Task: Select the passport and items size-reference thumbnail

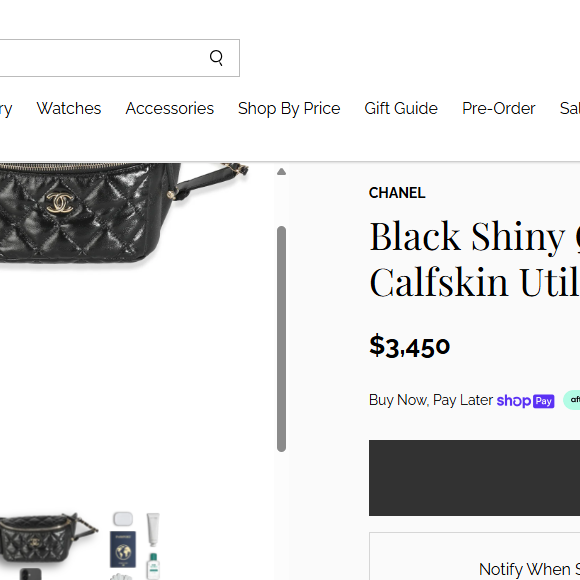Action: pos(135,546)
